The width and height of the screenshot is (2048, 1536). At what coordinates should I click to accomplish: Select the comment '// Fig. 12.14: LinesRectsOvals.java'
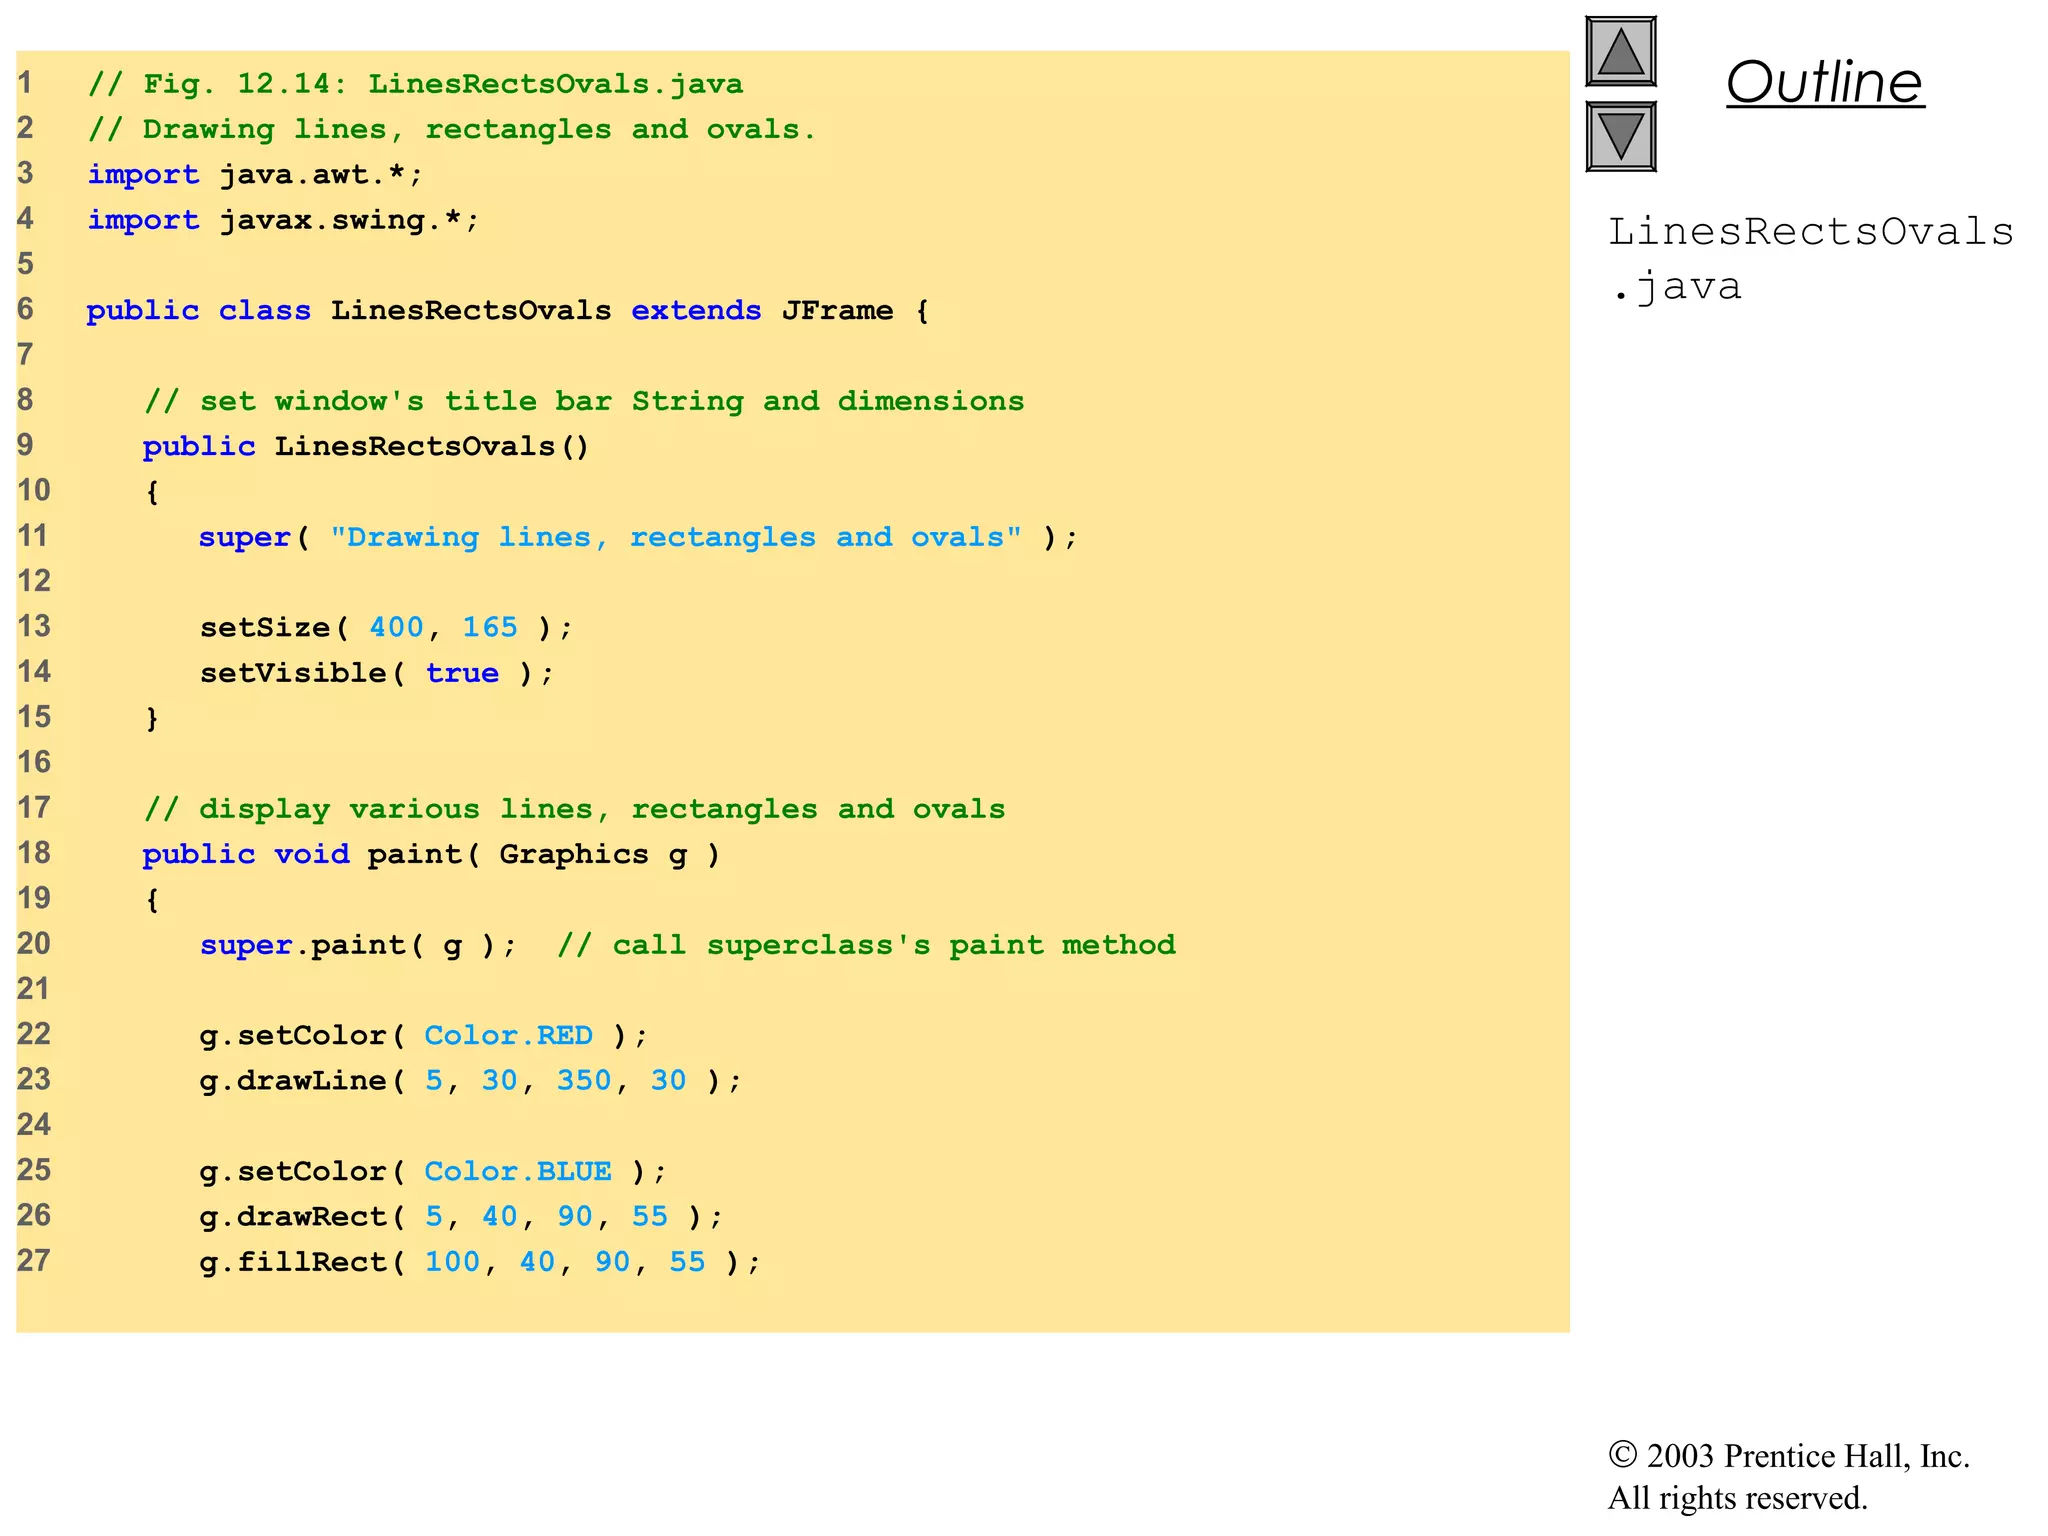point(415,83)
